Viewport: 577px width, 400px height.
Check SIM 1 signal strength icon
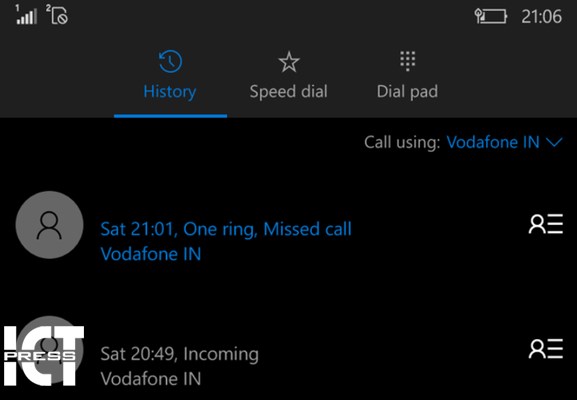coord(26,15)
